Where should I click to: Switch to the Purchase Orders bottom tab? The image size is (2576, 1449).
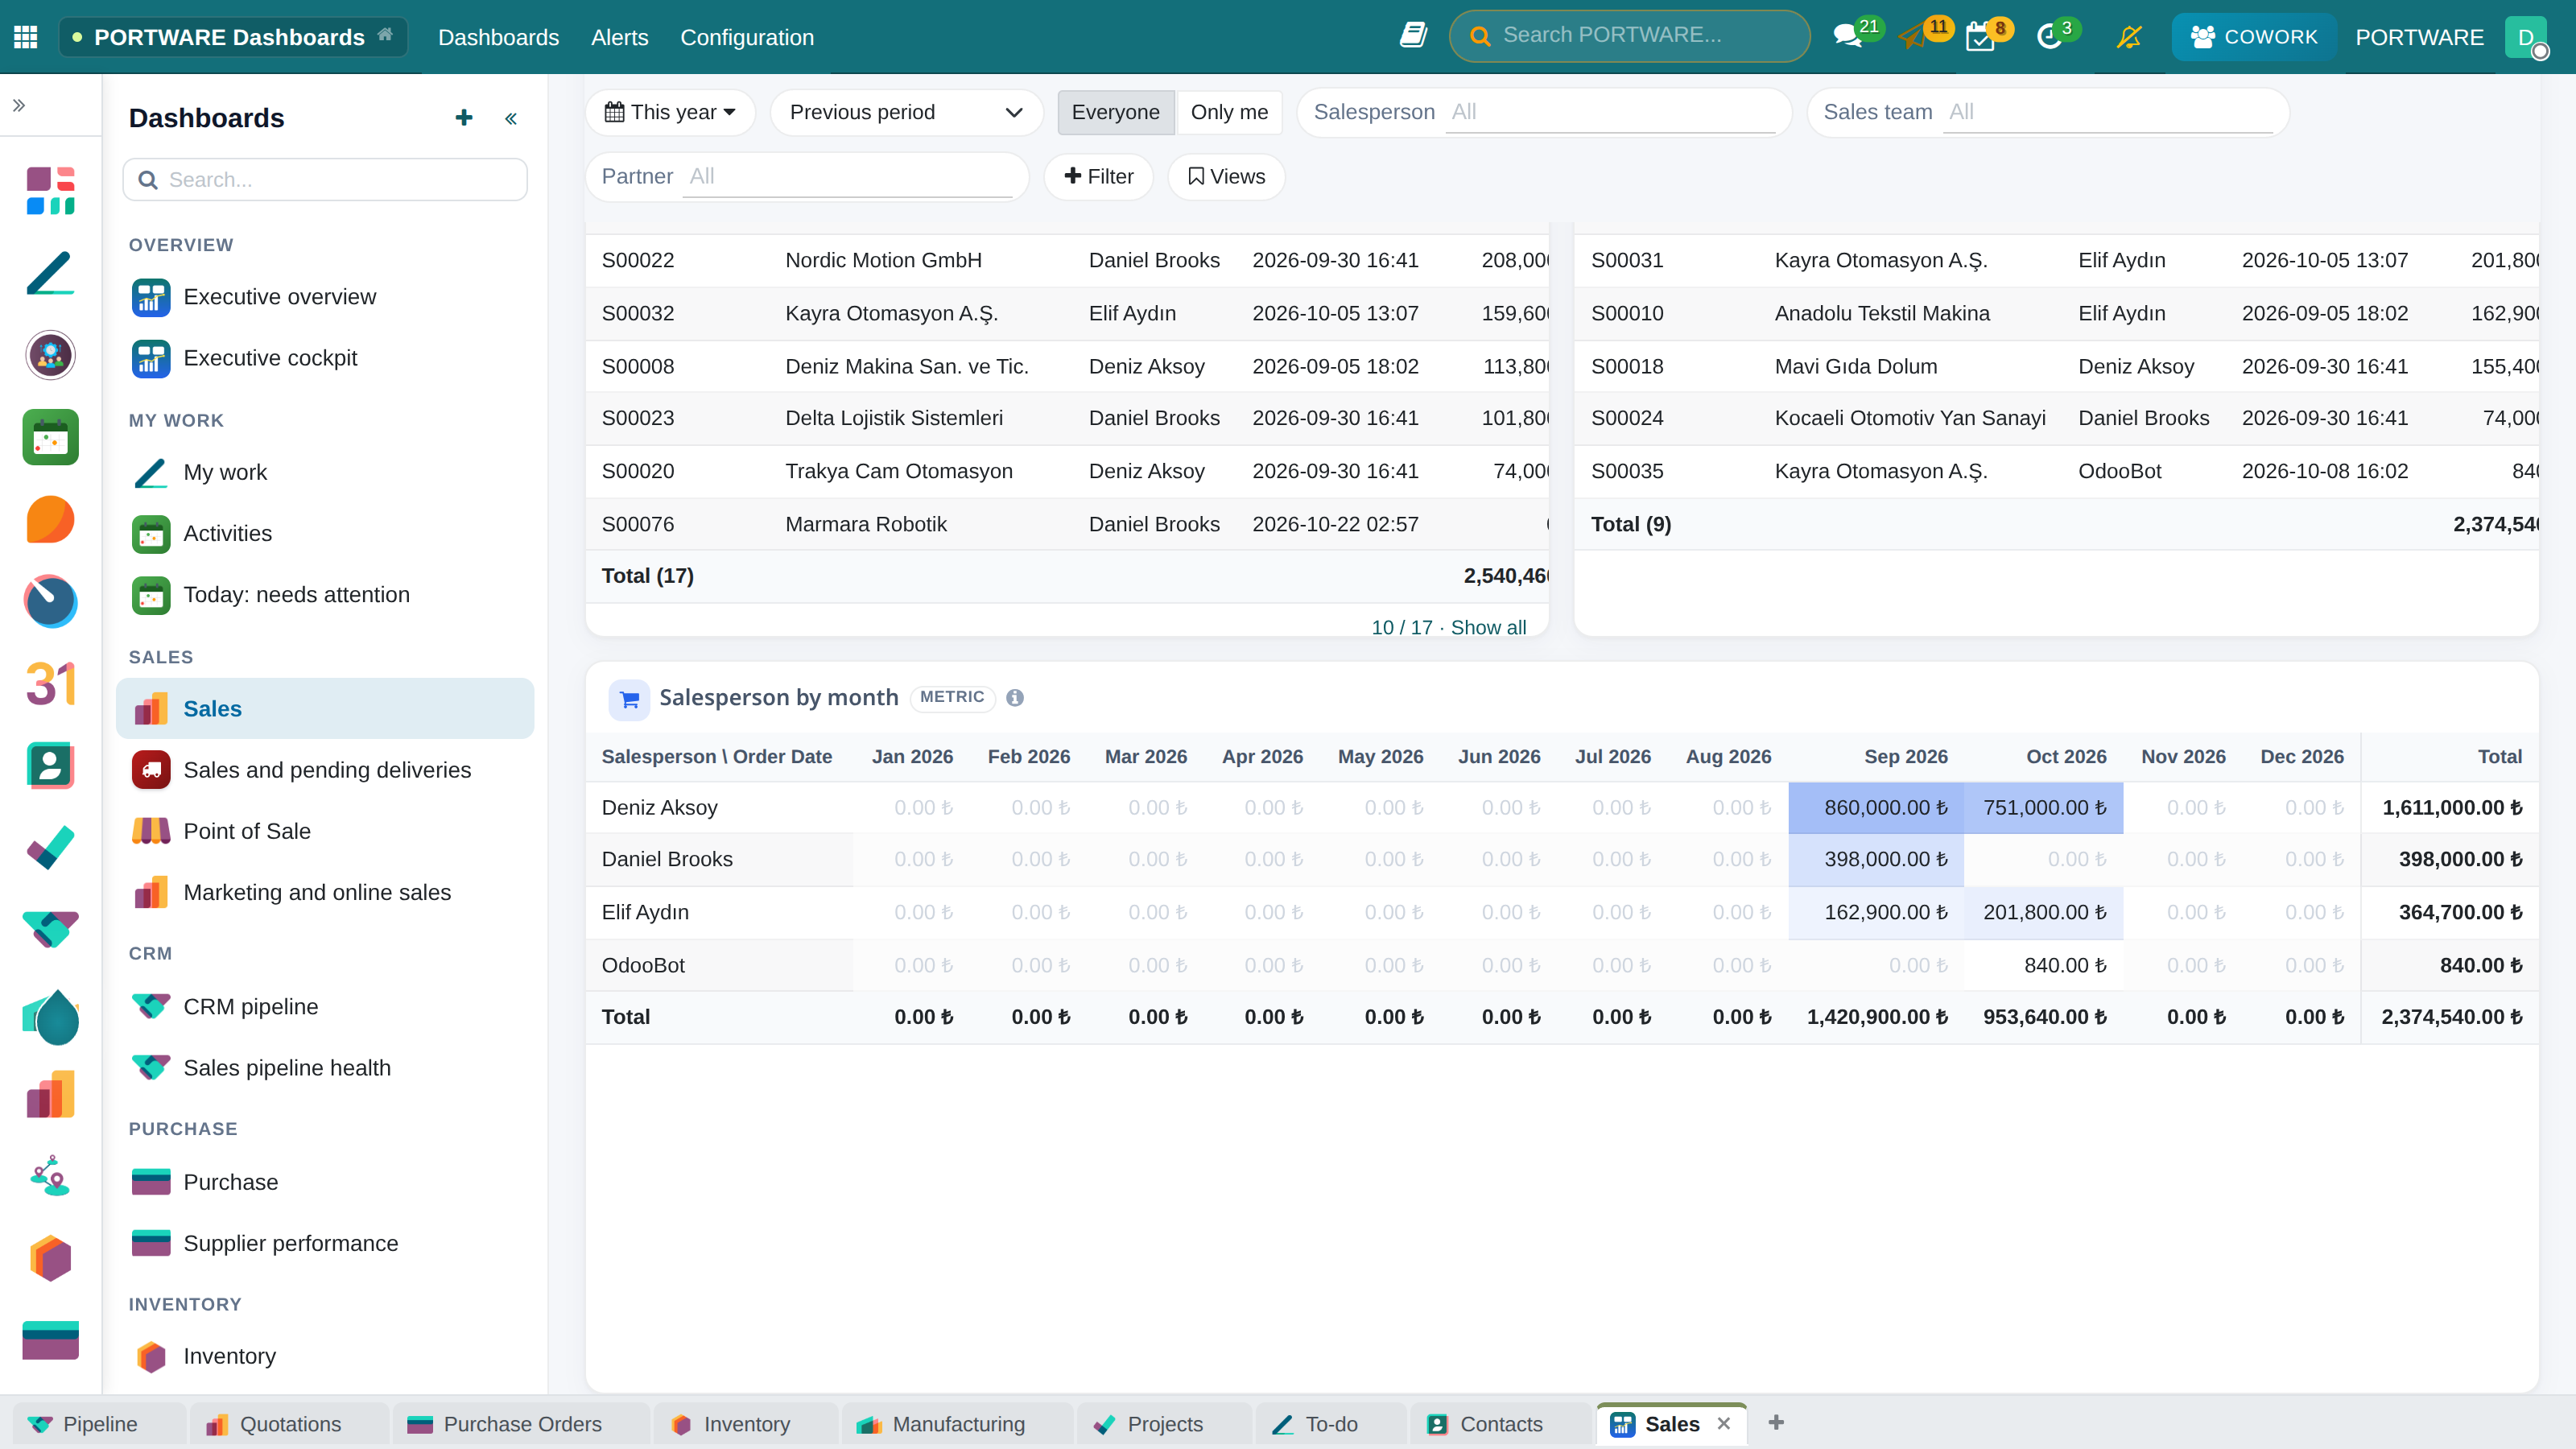pyautogui.click(x=521, y=1424)
